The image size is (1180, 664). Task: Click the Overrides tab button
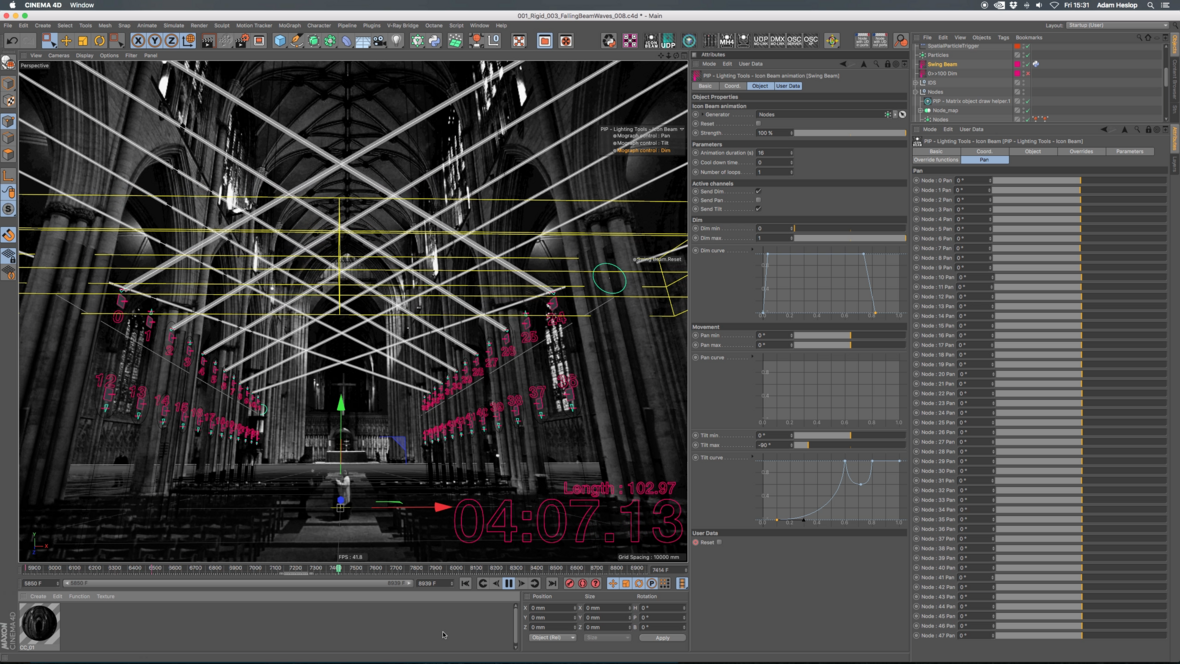tap(1081, 152)
